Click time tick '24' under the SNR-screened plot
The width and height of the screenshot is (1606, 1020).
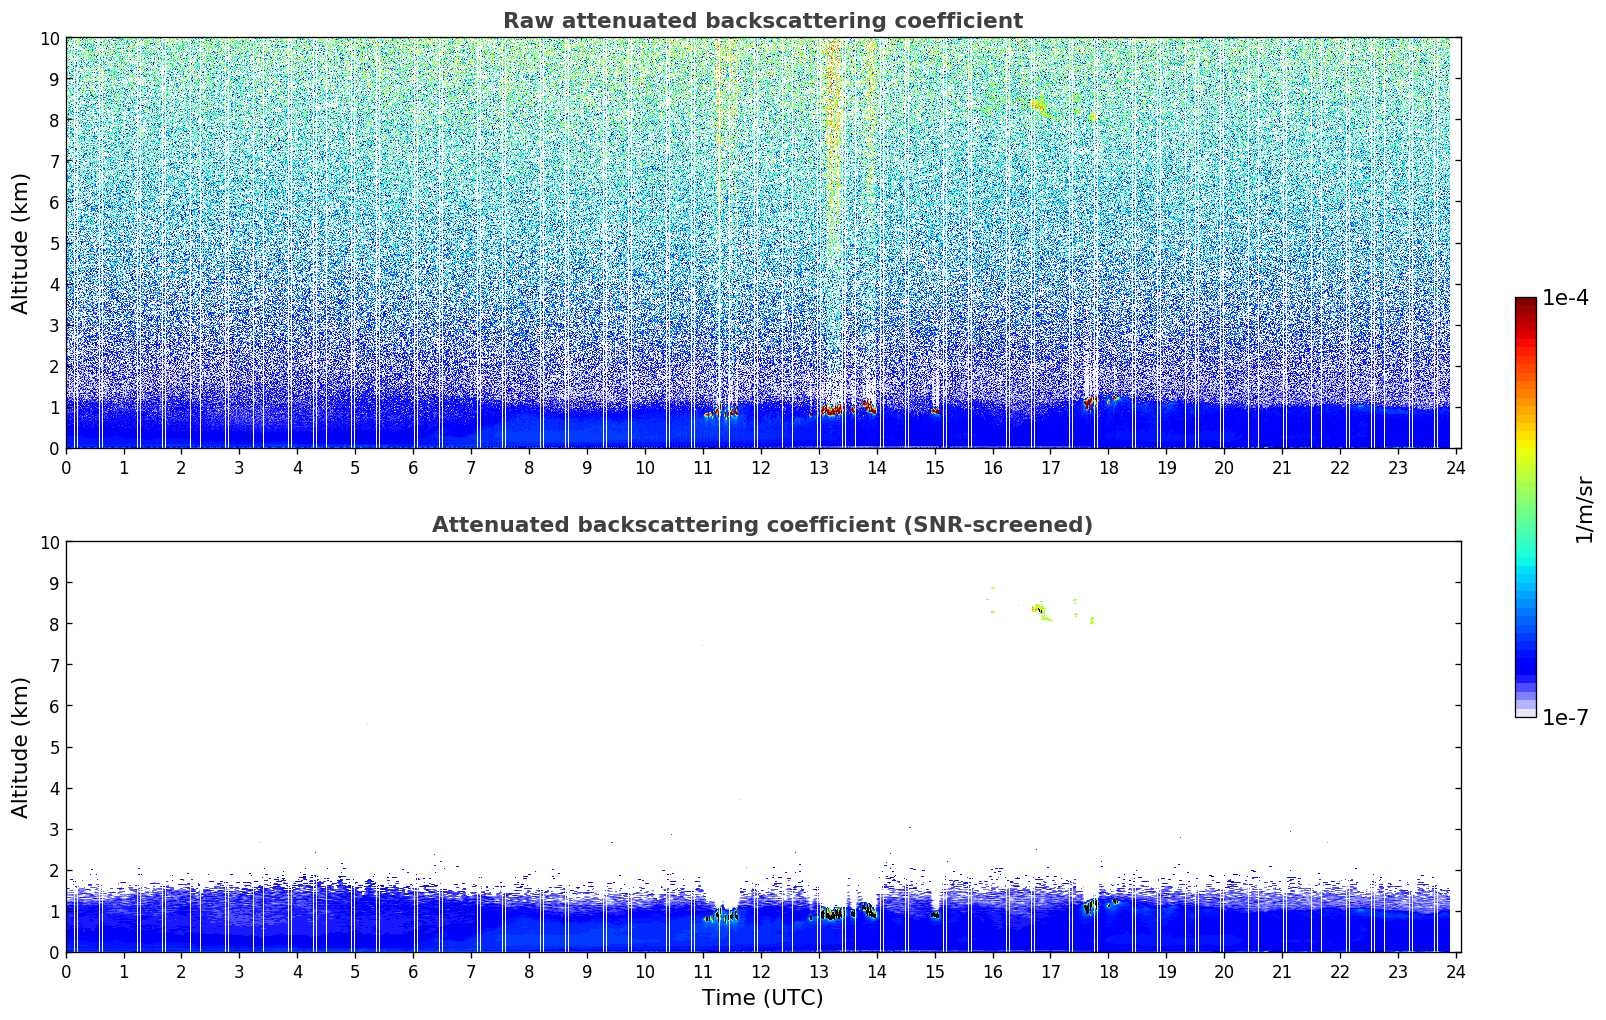1456,971
